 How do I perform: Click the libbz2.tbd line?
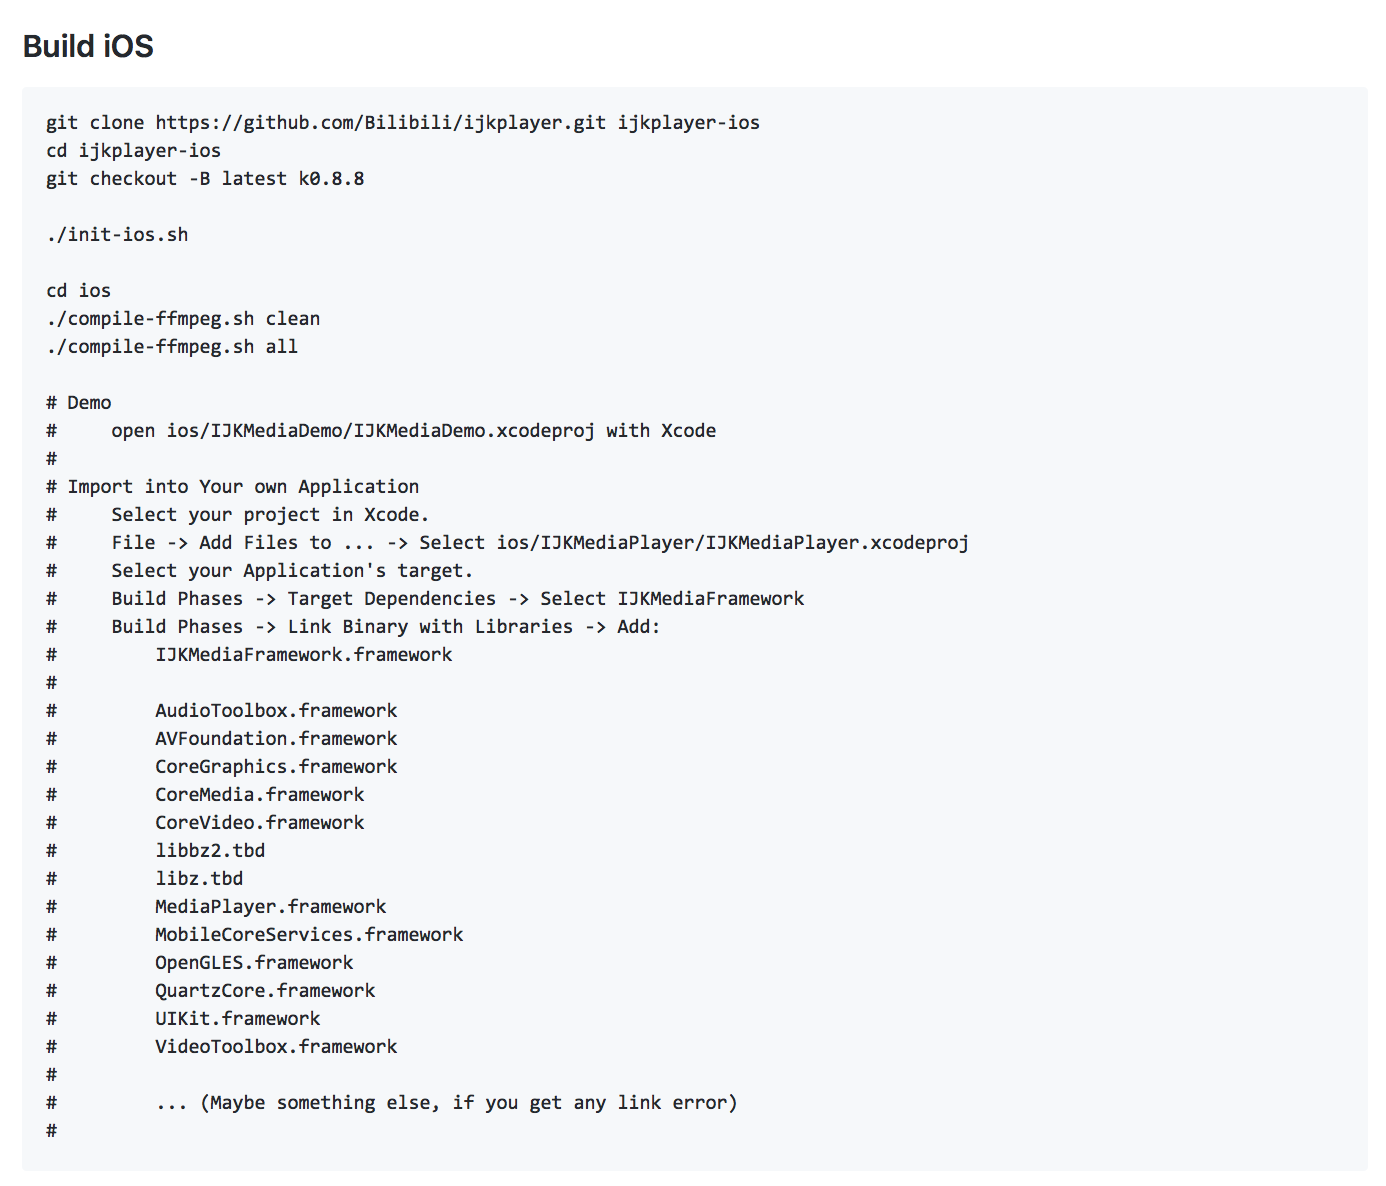(210, 850)
